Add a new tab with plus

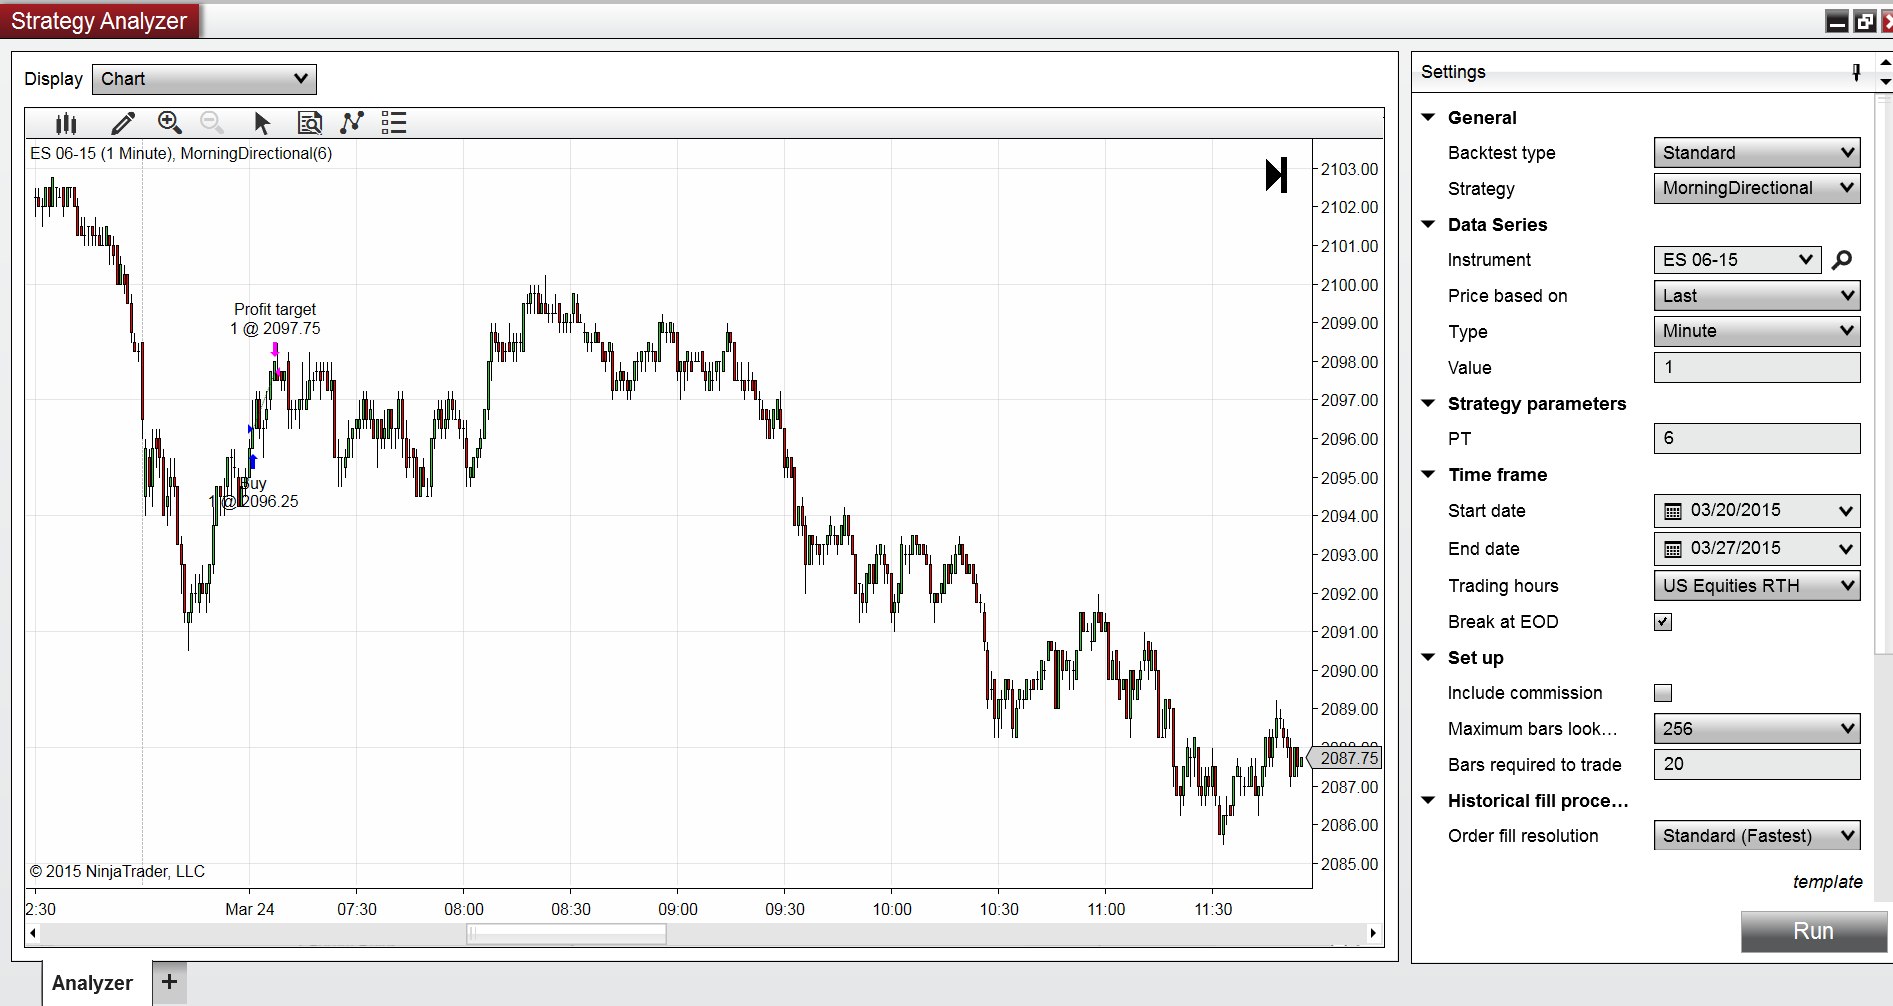(x=169, y=982)
